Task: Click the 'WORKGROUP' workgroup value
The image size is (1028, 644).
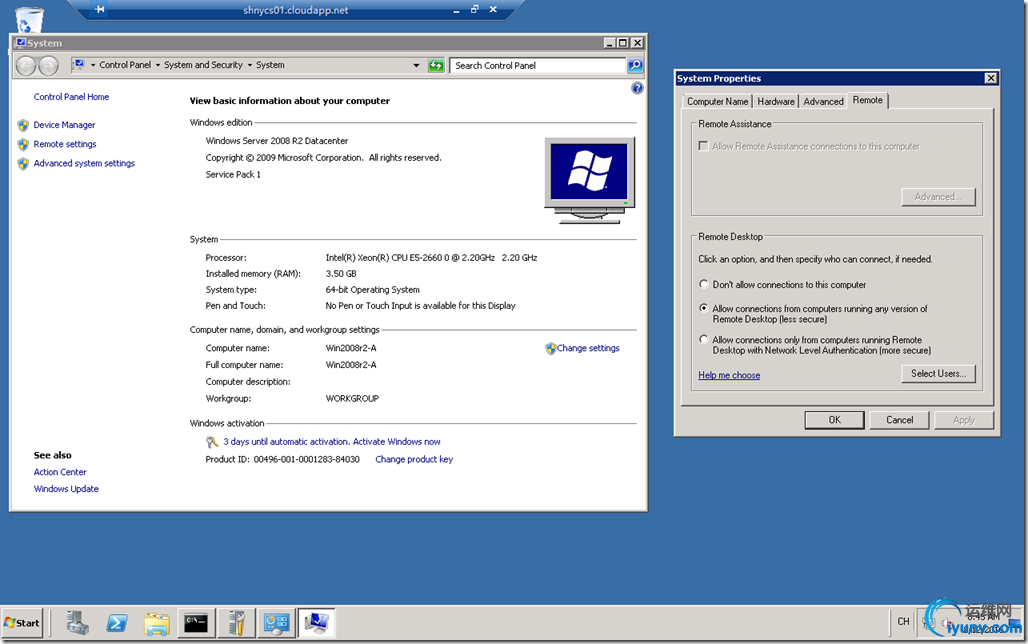Action: coord(352,399)
